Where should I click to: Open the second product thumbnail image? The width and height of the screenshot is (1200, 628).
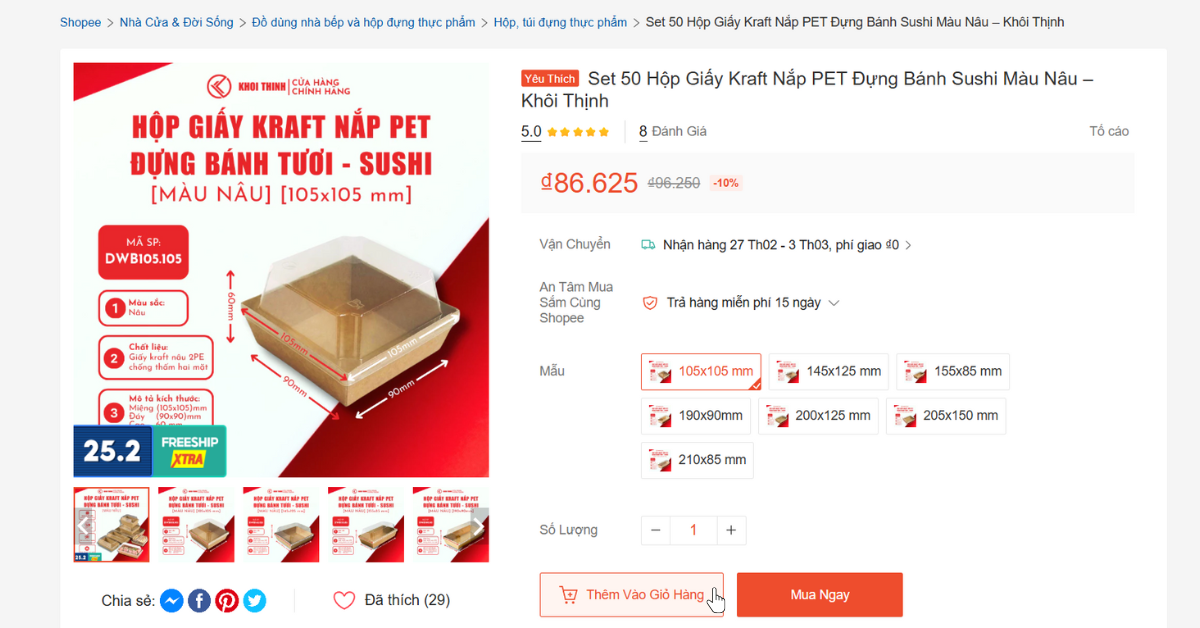coord(196,524)
